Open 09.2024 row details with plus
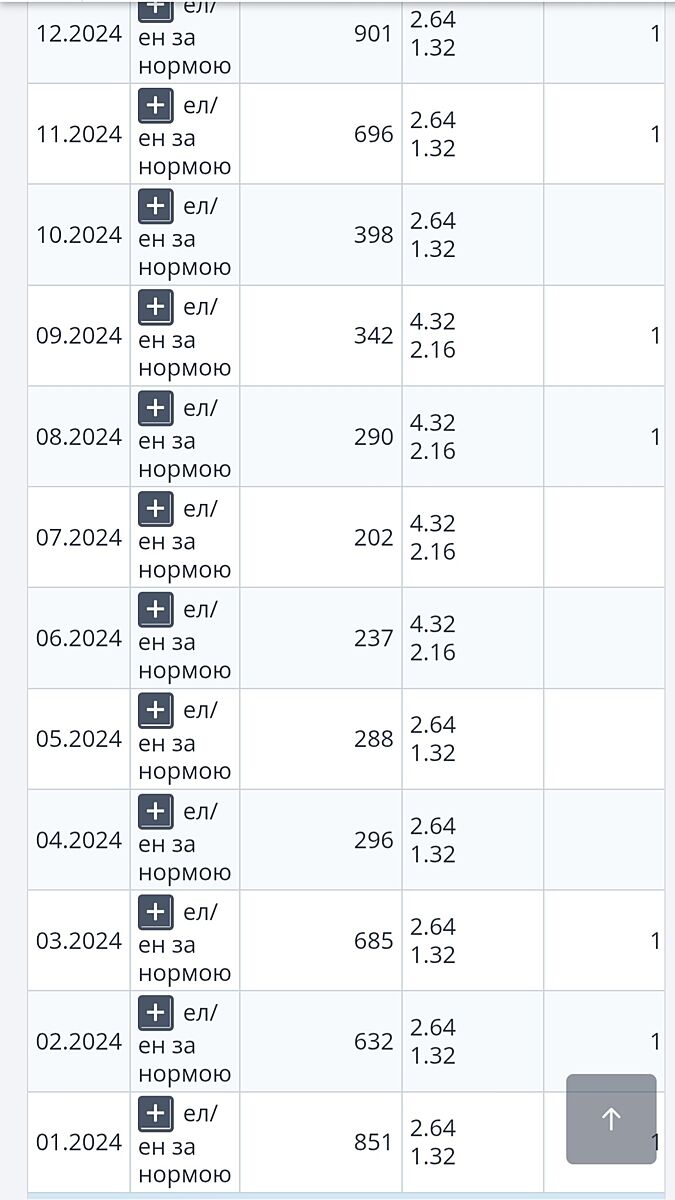 [155, 307]
